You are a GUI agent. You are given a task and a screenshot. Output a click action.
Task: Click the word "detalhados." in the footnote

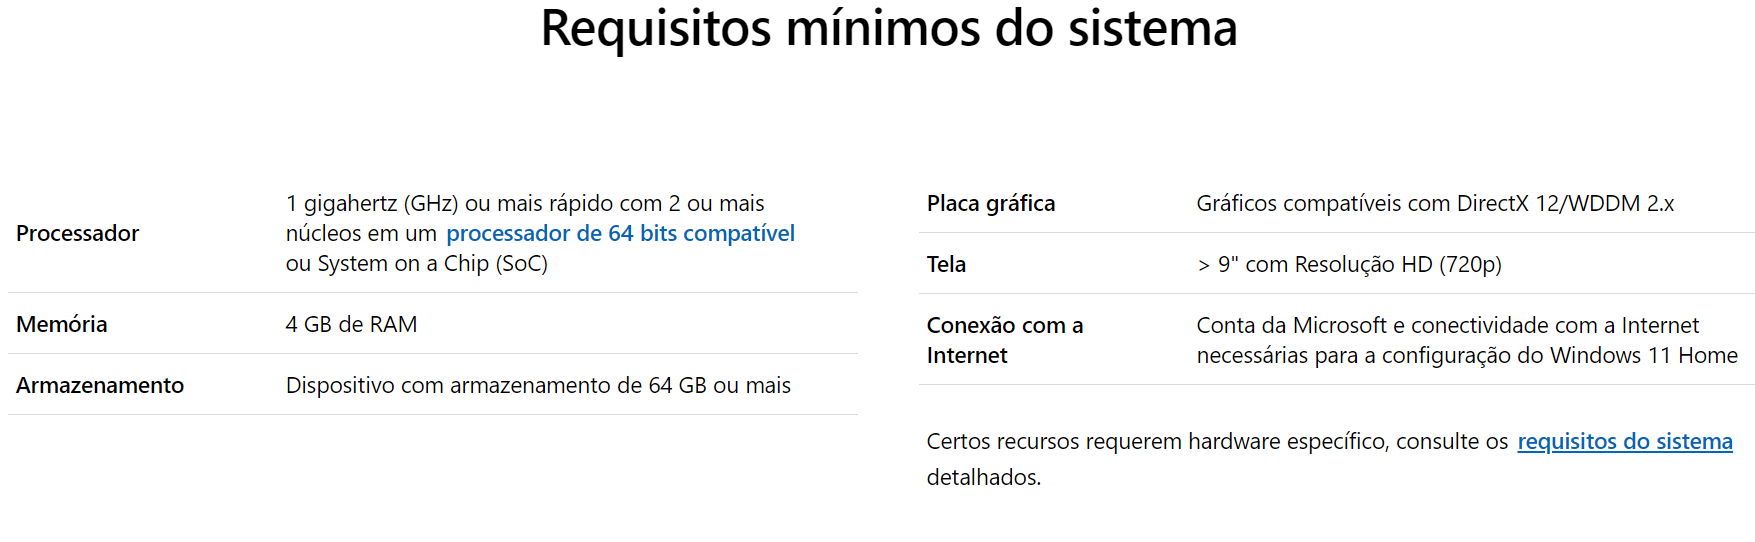pyautogui.click(x=983, y=478)
